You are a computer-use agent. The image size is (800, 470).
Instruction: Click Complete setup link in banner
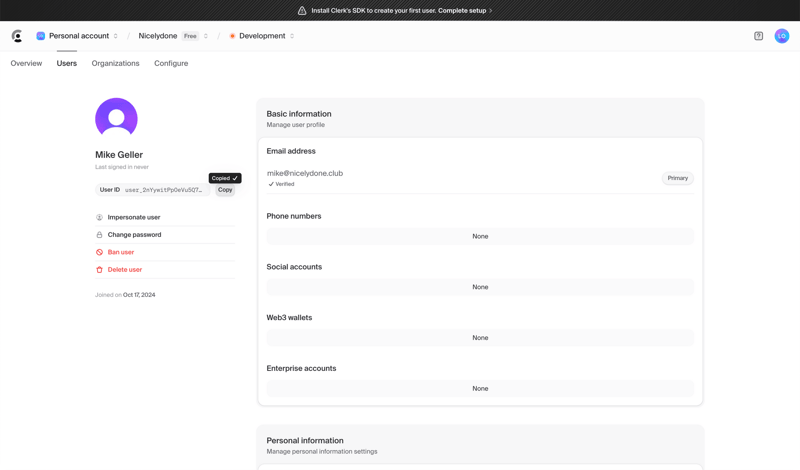[462, 10]
